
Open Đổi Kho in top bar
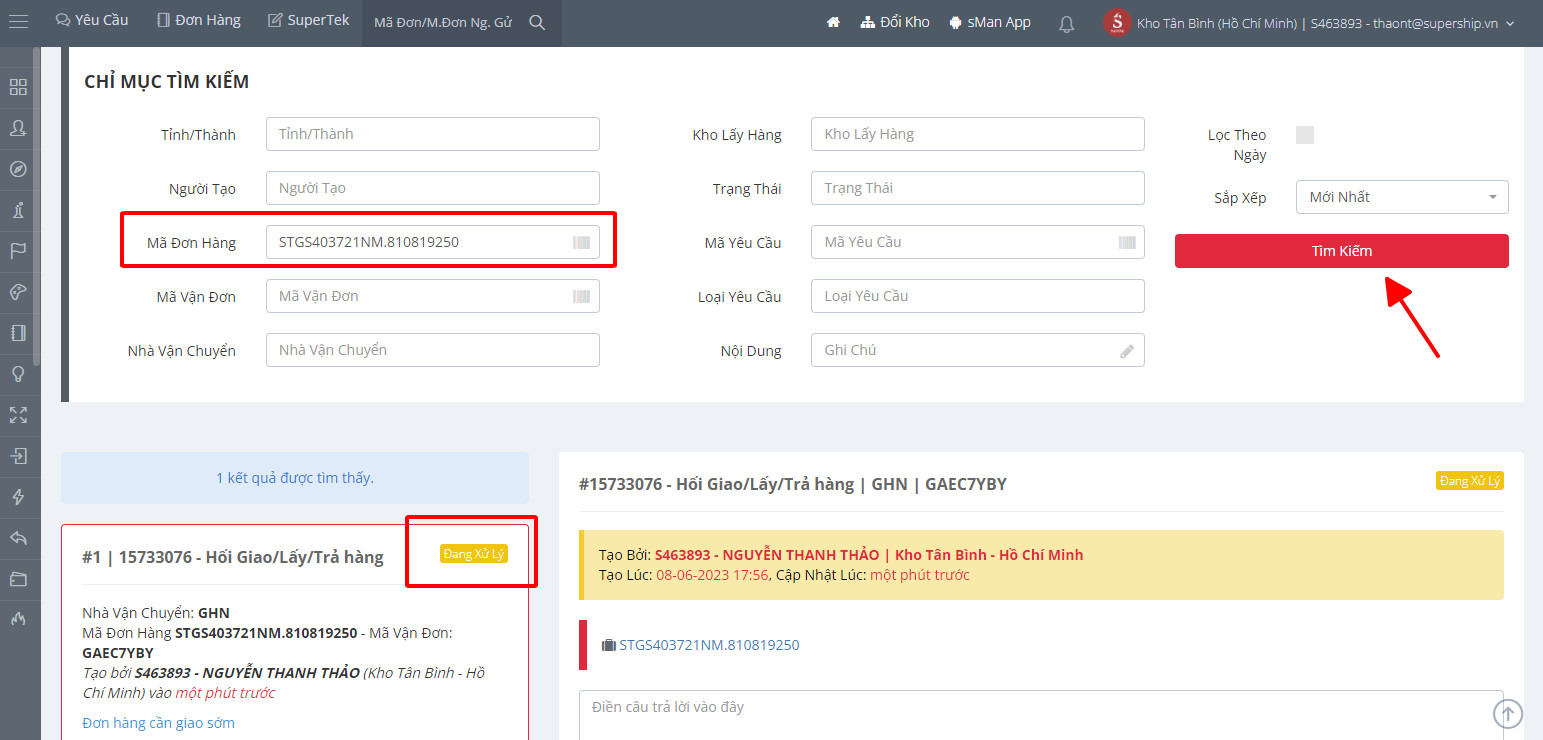tap(895, 22)
